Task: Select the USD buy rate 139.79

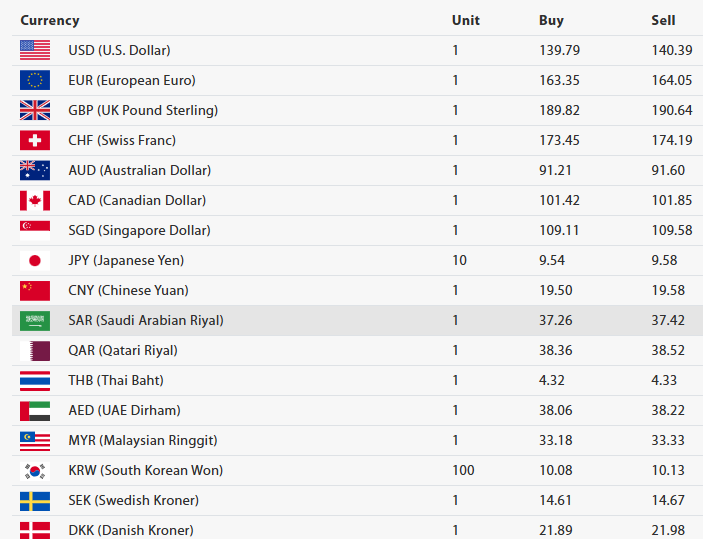Action: click(x=559, y=50)
